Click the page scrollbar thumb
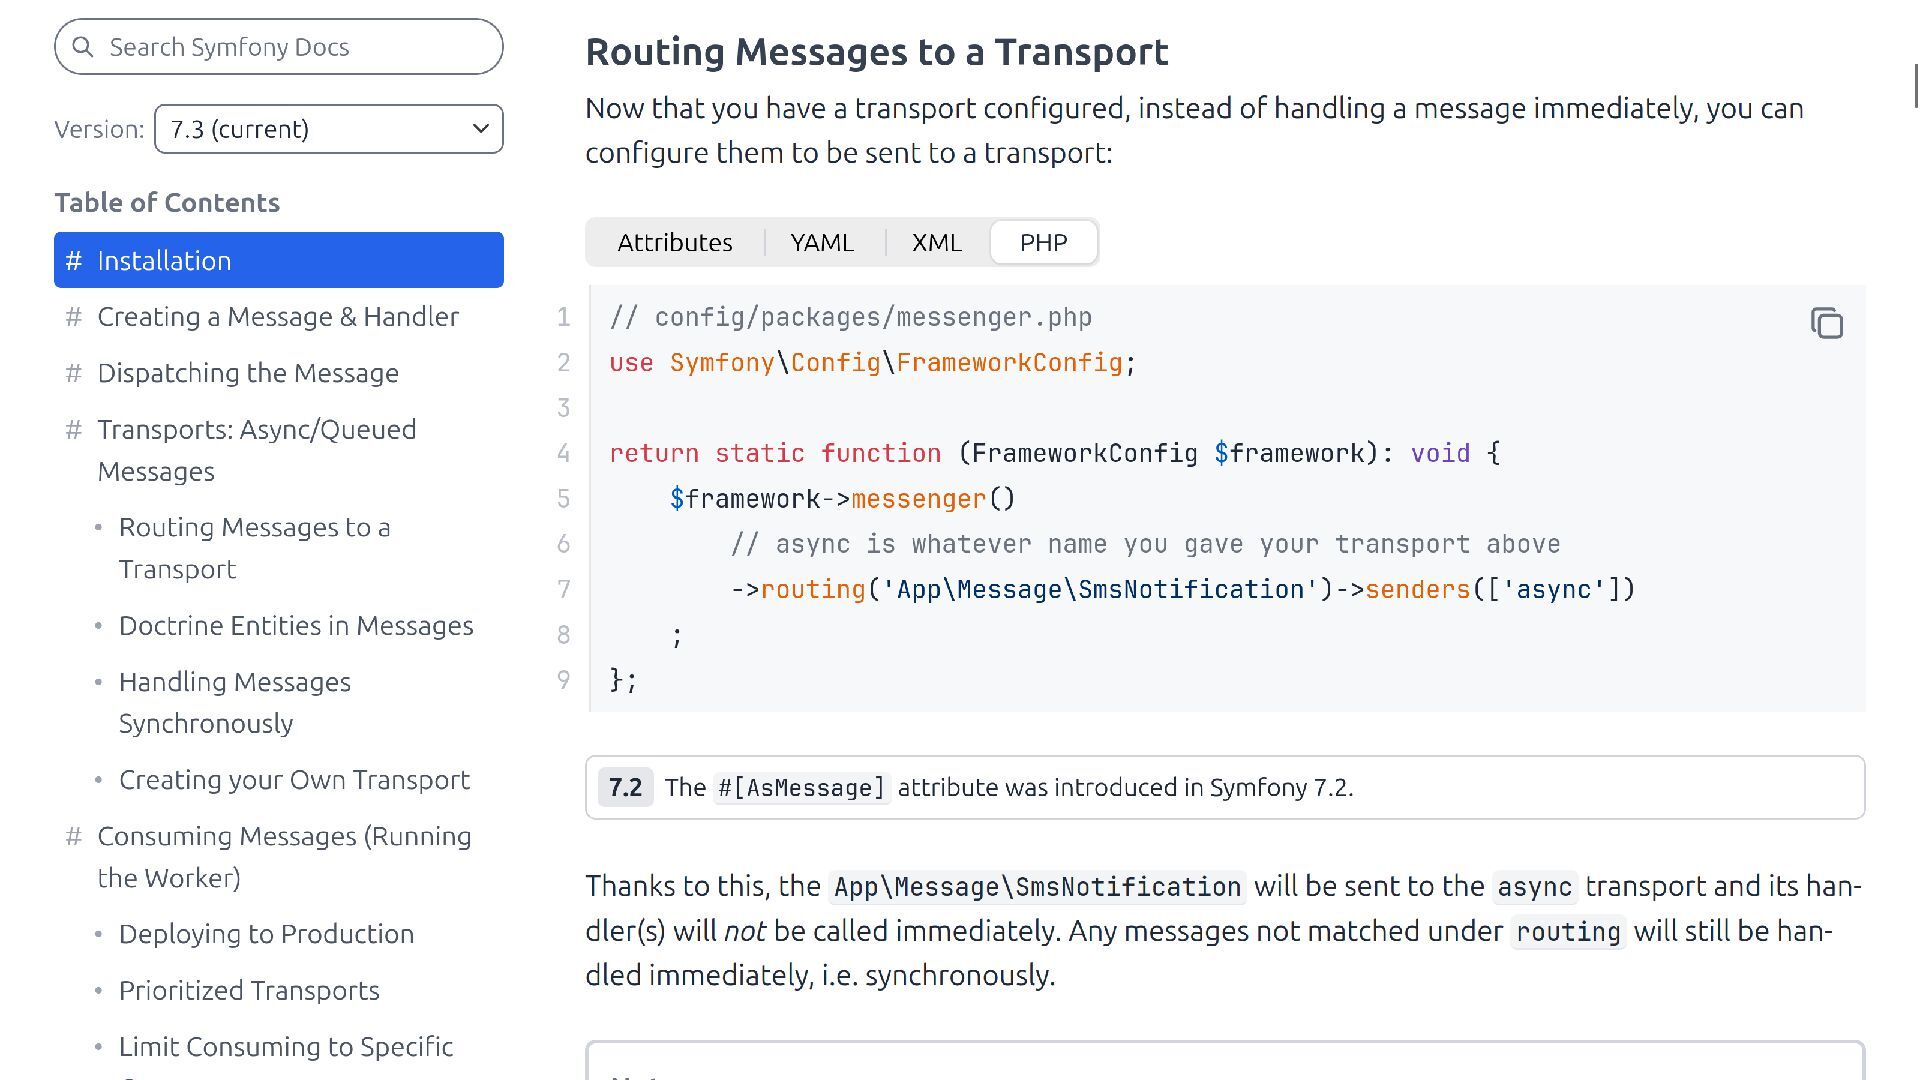This screenshot has height=1080, width=1920. 1914,85
